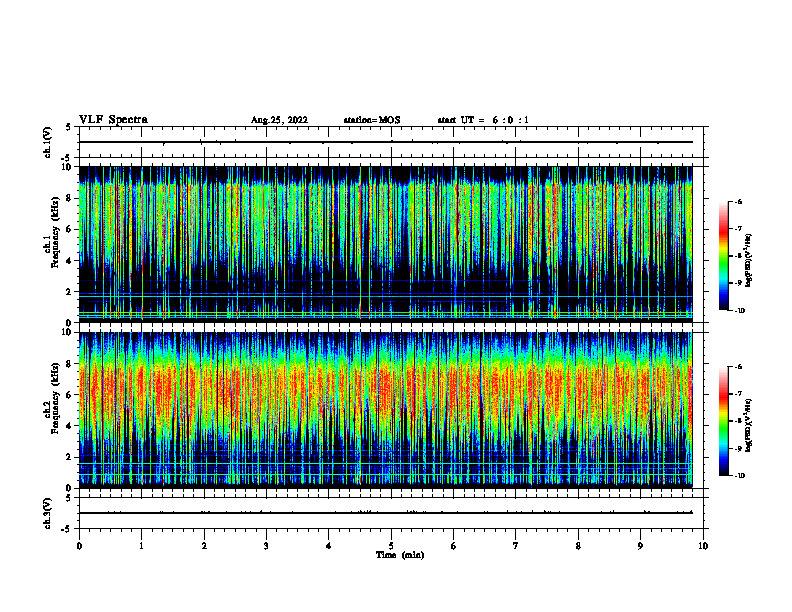Click the ch.1 voltage waveform trace
Screen dimensions: 792x612
(385, 142)
